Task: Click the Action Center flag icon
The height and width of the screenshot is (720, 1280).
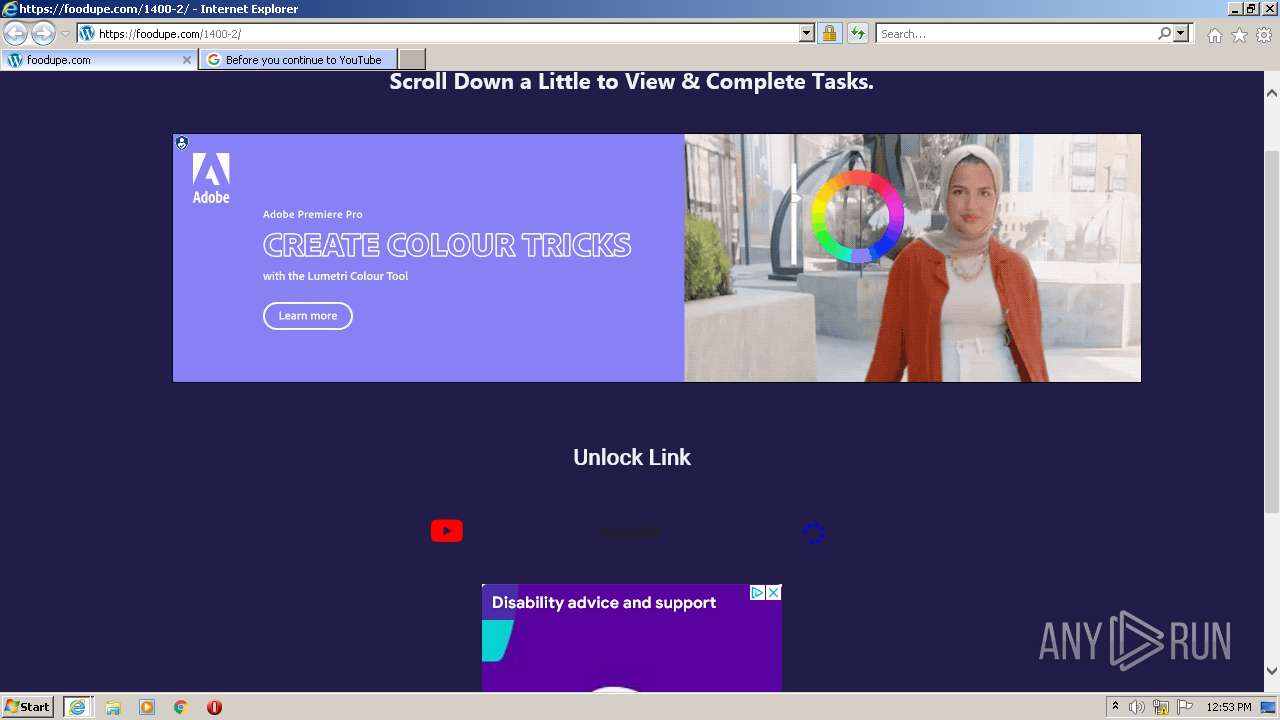Action: click(1185, 707)
